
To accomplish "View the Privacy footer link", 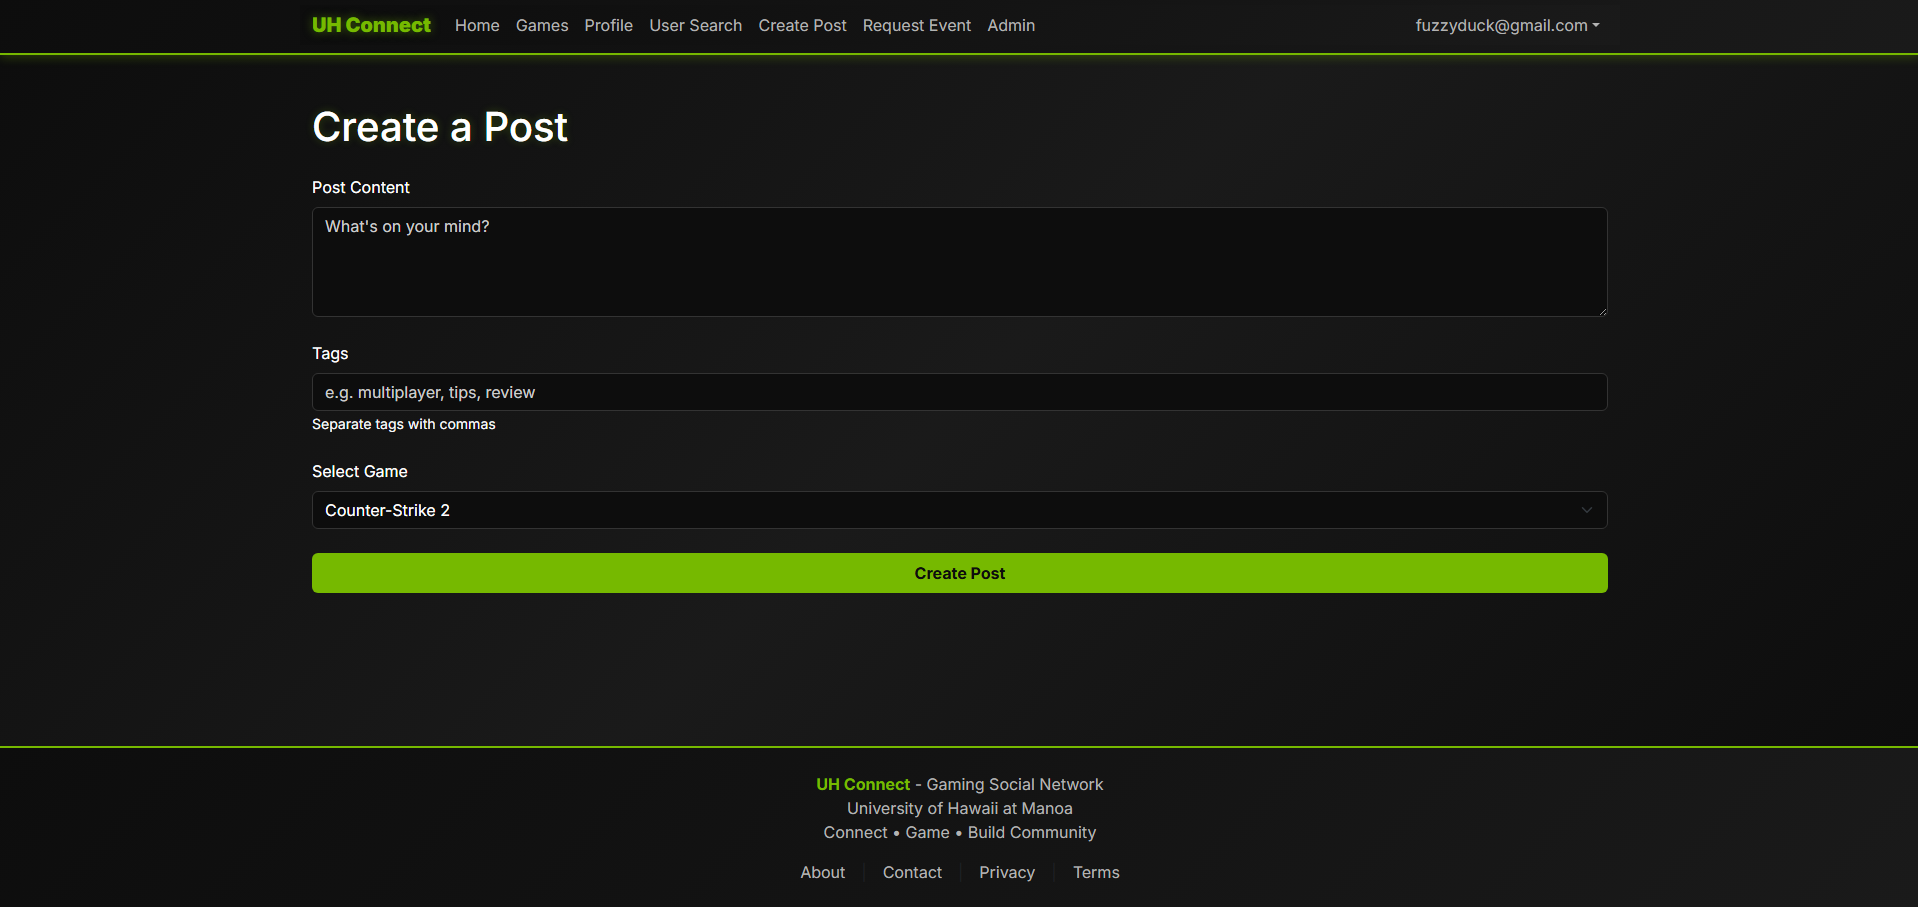I will (x=1006, y=872).
